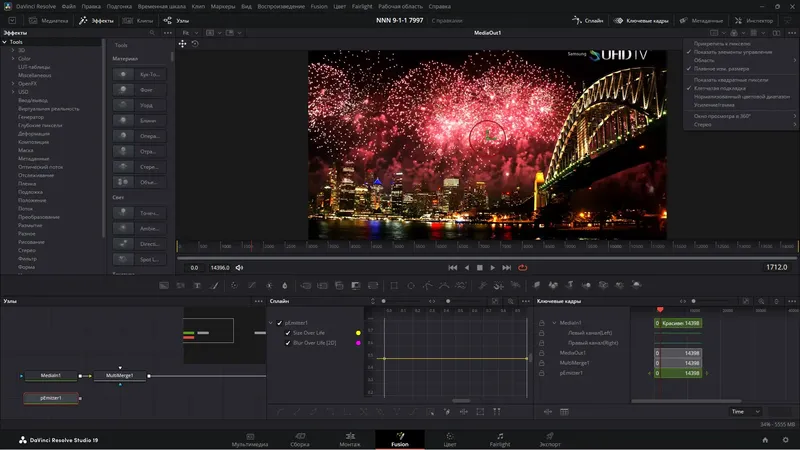
Task: Expand the Color category in Tools tree
Action: coord(12,59)
